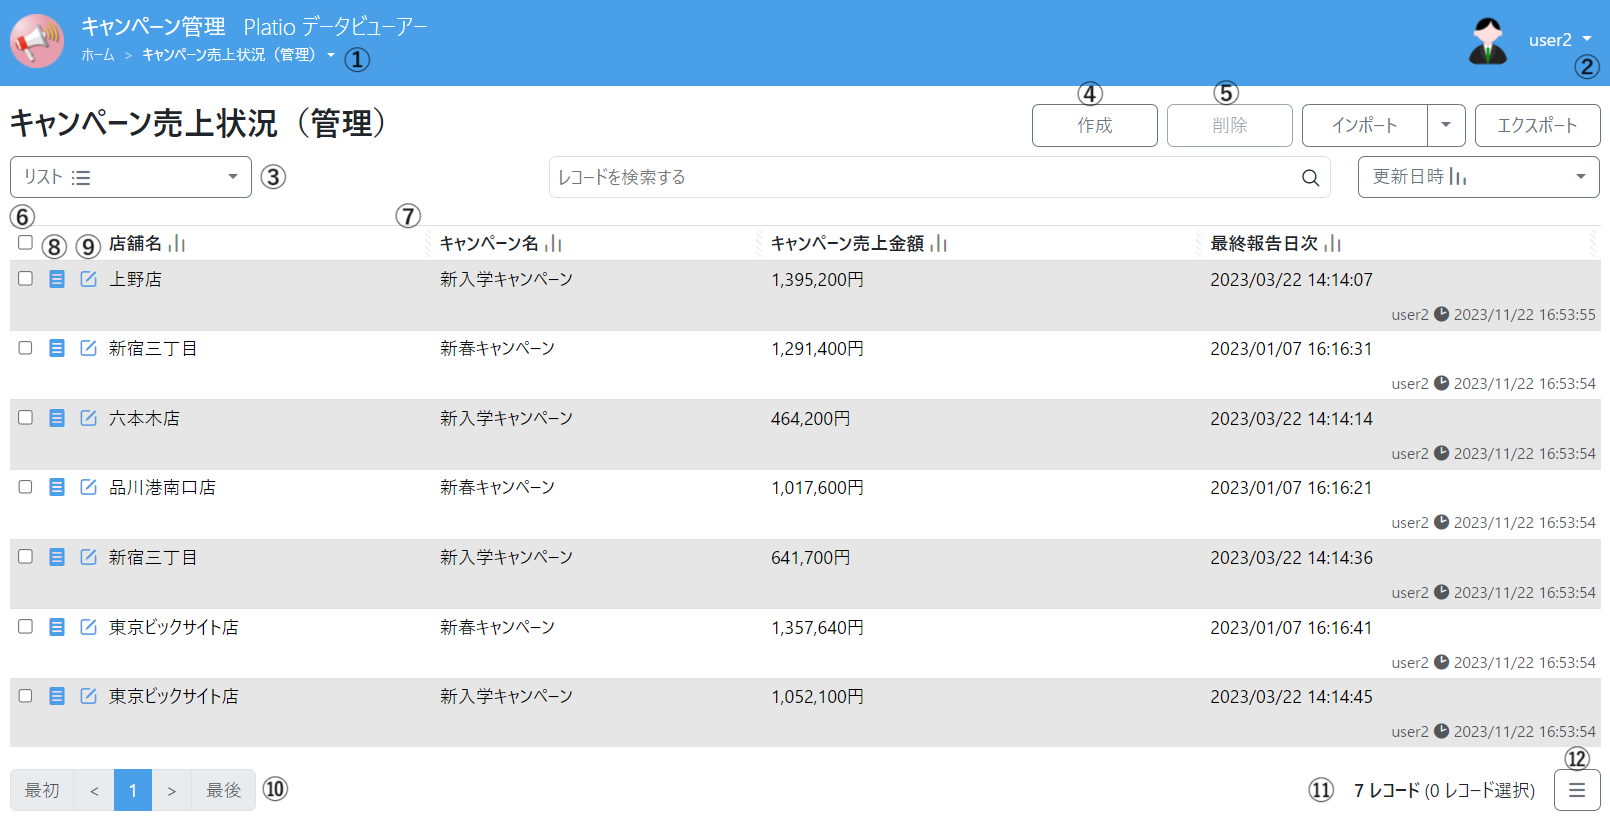Screen dimensions: 1610x828
Task: Expand the インポート split-button arrow
Action: point(1446,125)
